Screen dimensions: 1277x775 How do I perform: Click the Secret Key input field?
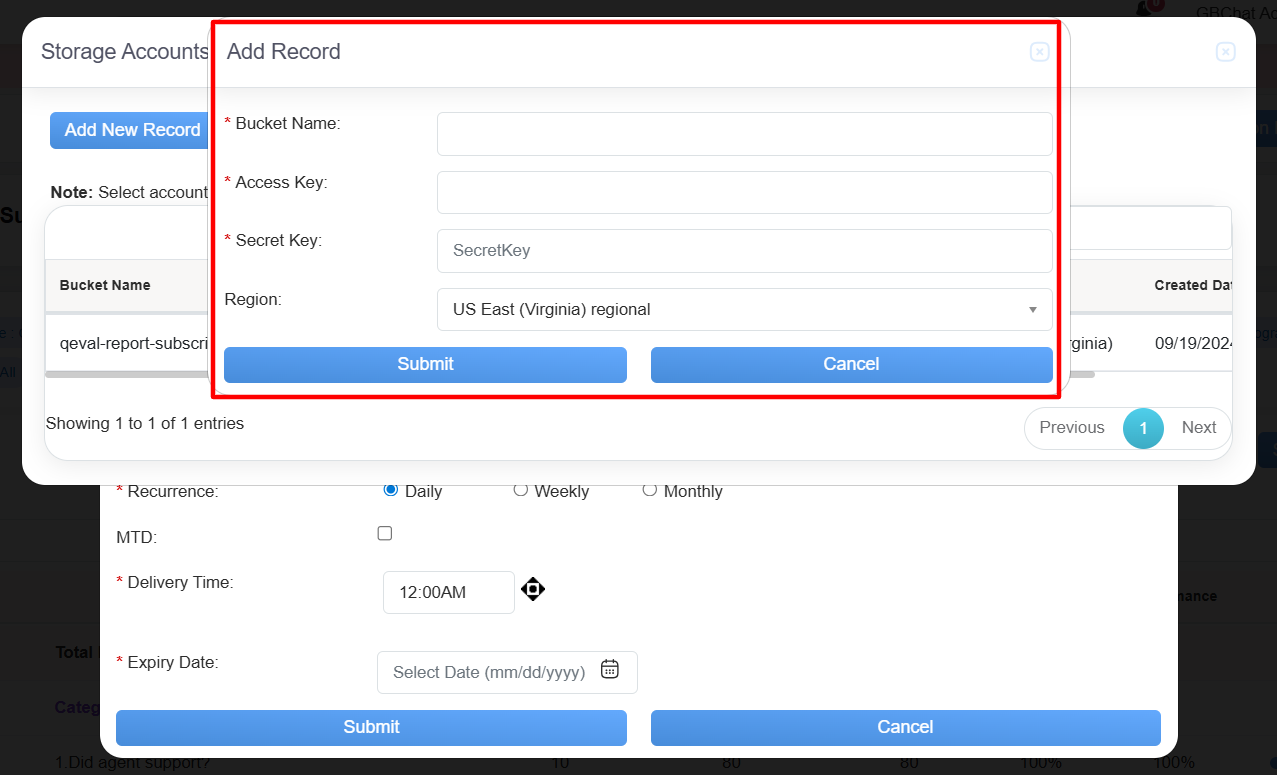point(744,251)
